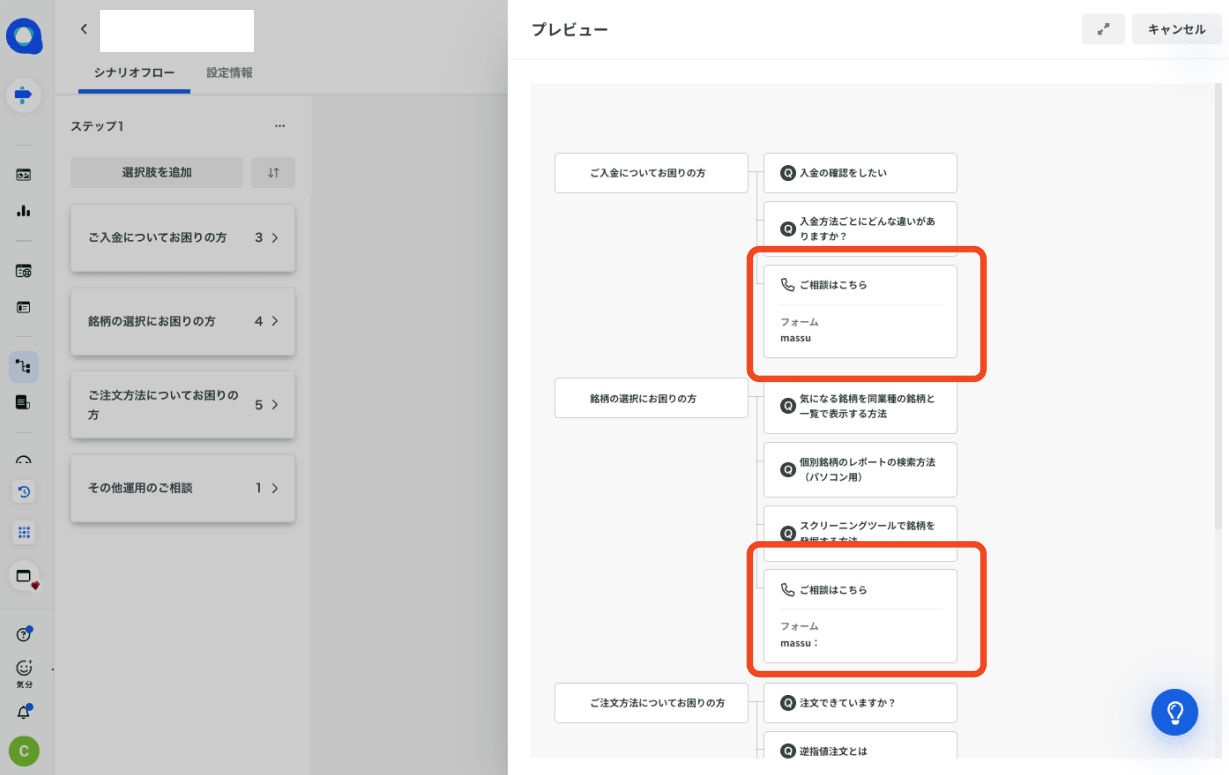Click the 気分 mood smiley icon
Screen dimensions: 1229x775
pyautogui.click(x=24, y=668)
